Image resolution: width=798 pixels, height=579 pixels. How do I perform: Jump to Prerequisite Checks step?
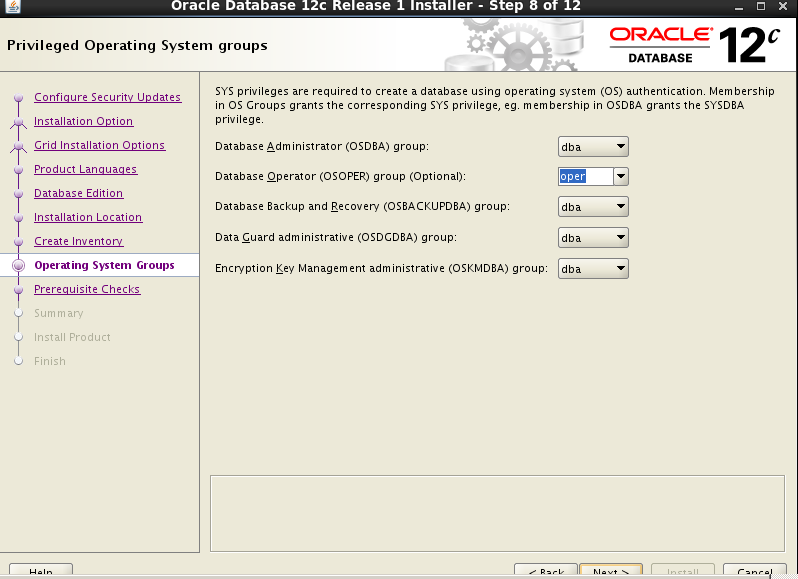[x=87, y=289]
